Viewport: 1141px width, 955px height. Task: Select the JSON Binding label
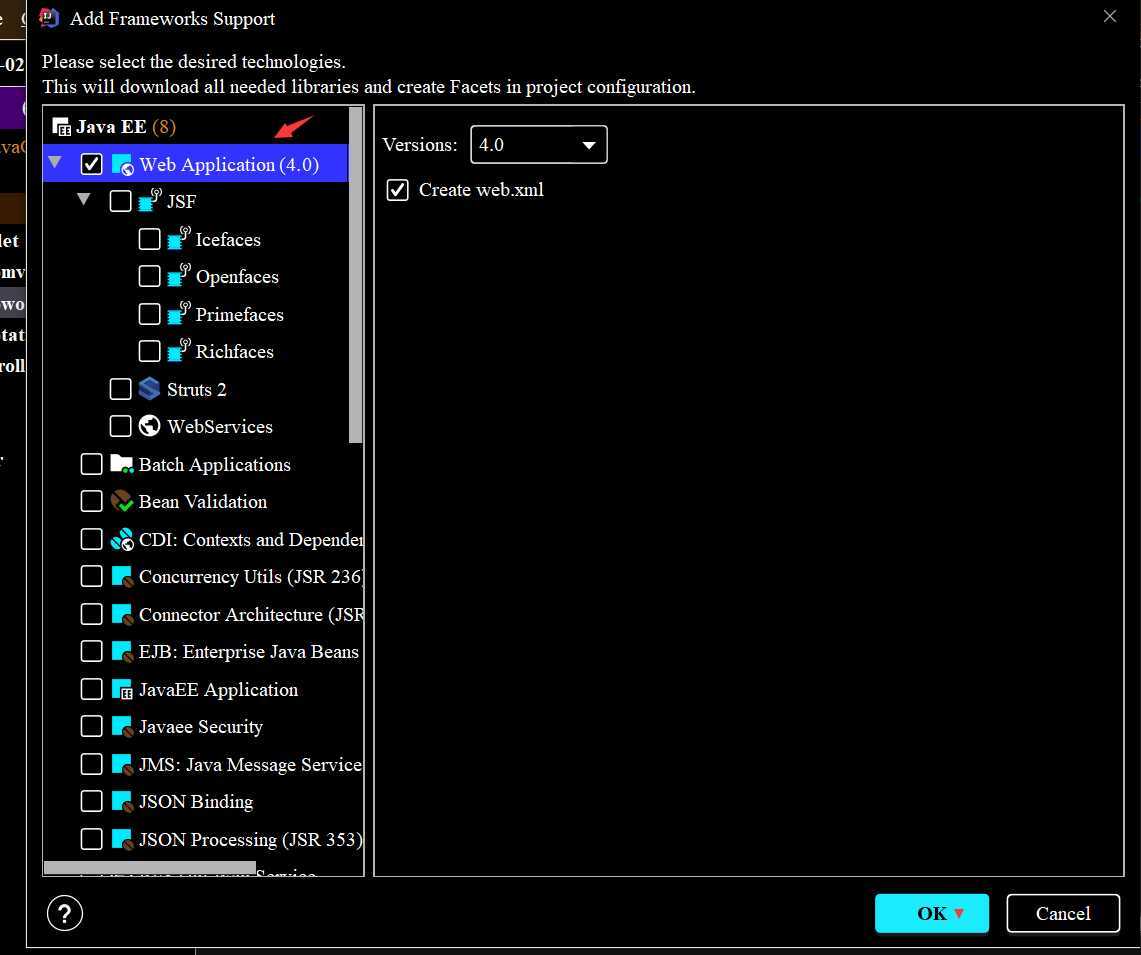pos(196,802)
